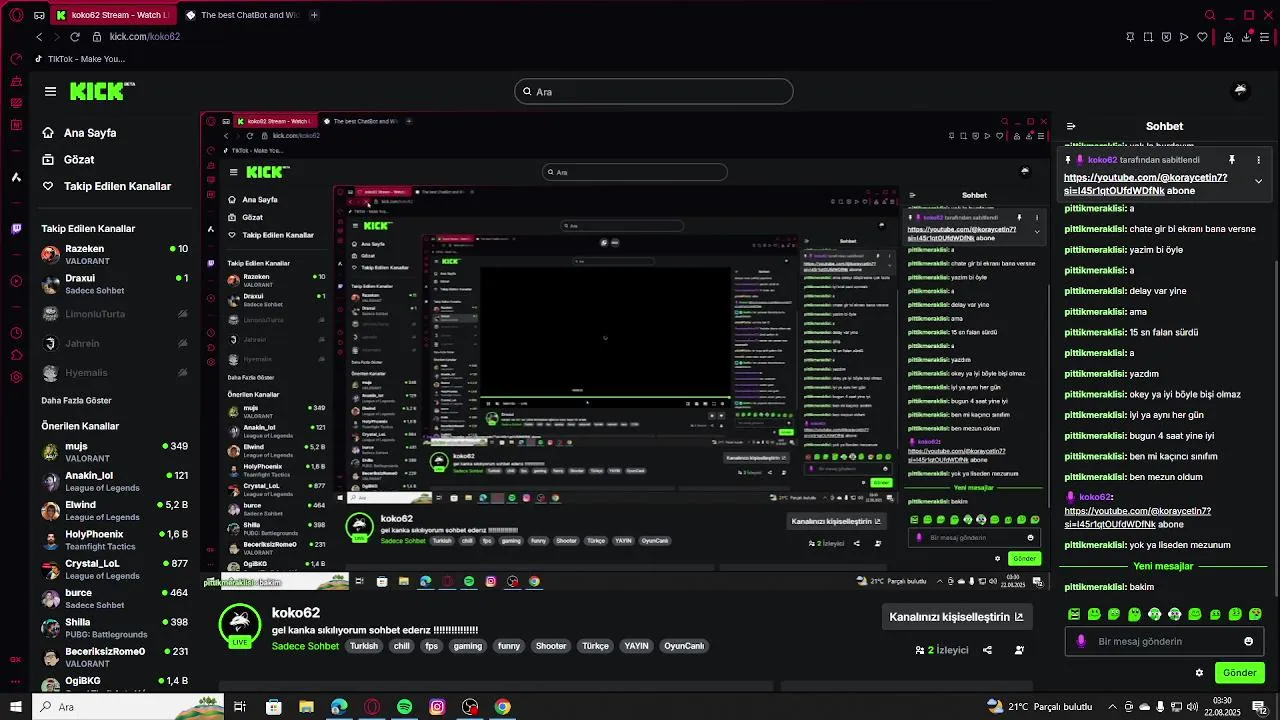Switch to the koko62 Stream tab
Screen dimensions: 1280x720
click(113, 15)
